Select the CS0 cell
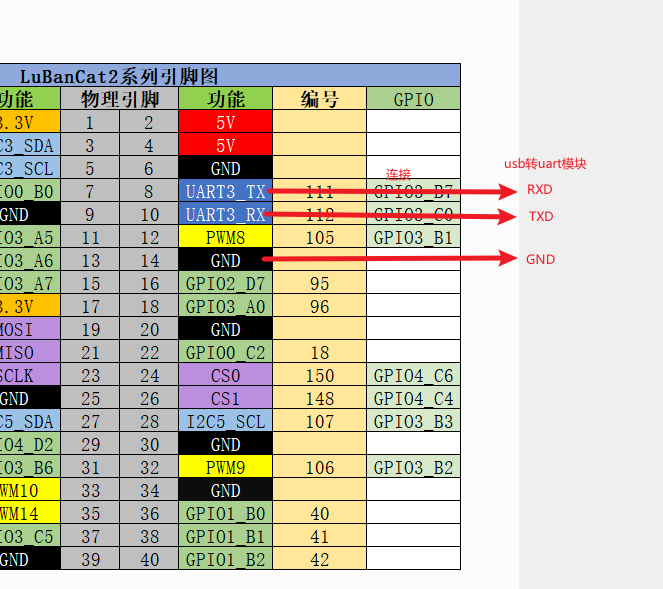This screenshot has width=663, height=589. [x=225, y=375]
